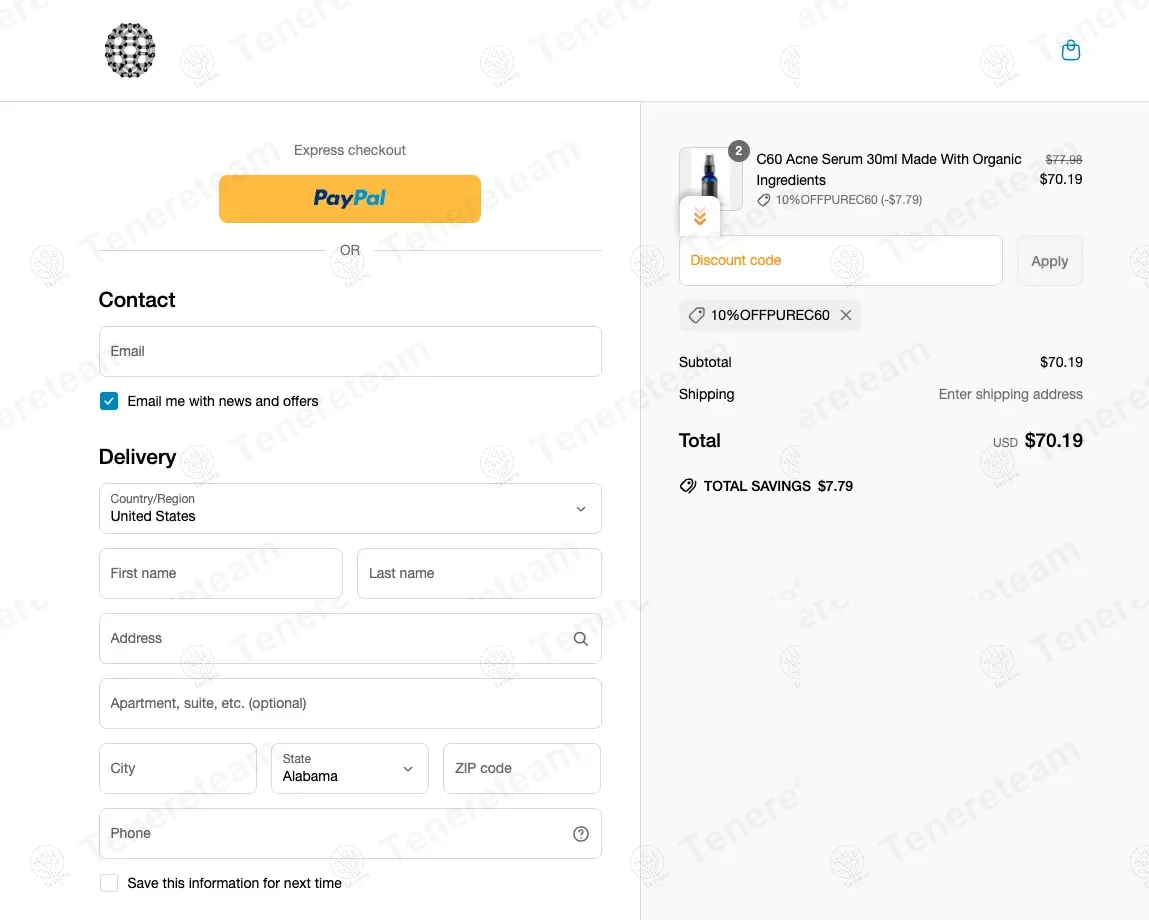
Task: Click the phone field help question icon
Action: [x=580, y=833]
